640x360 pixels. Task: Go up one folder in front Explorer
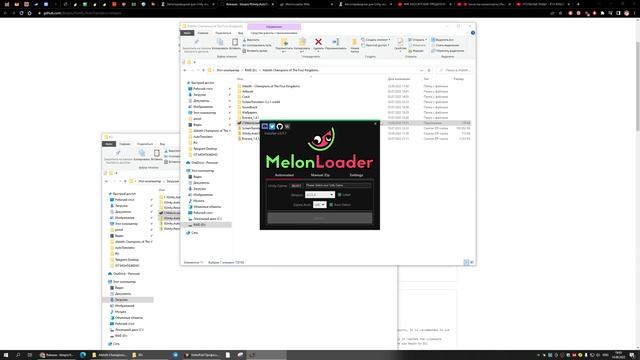[x=203, y=70]
